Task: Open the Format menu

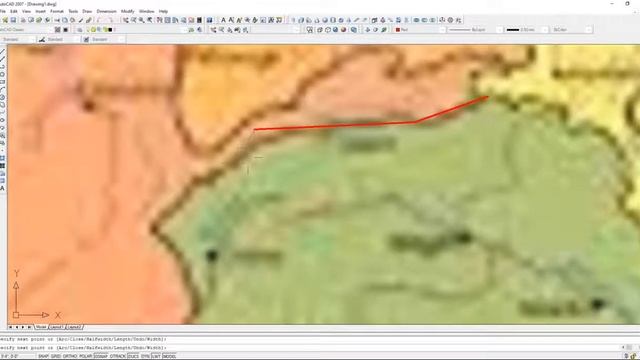Action: [57, 11]
